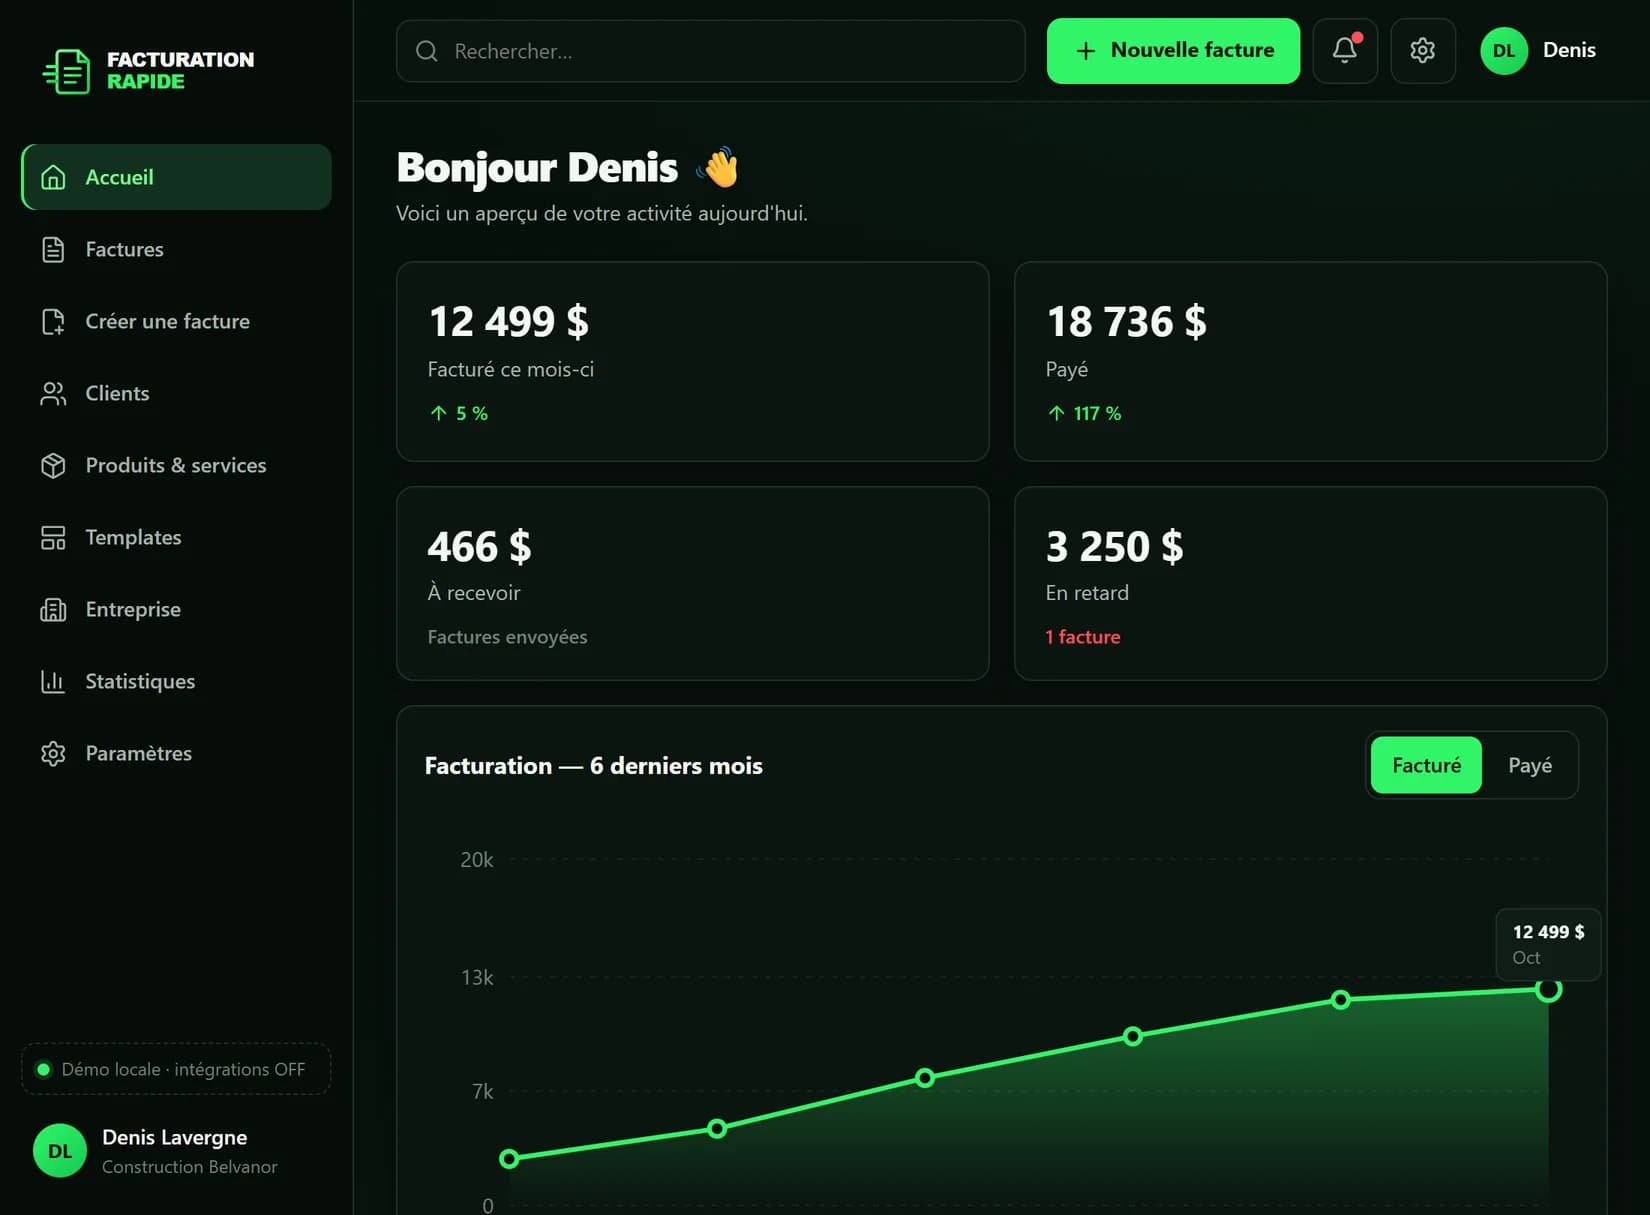Viewport: 1650px width, 1215px height.
Task: Switch chart to Facturé view
Action: pyautogui.click(x=1426, y=765)
